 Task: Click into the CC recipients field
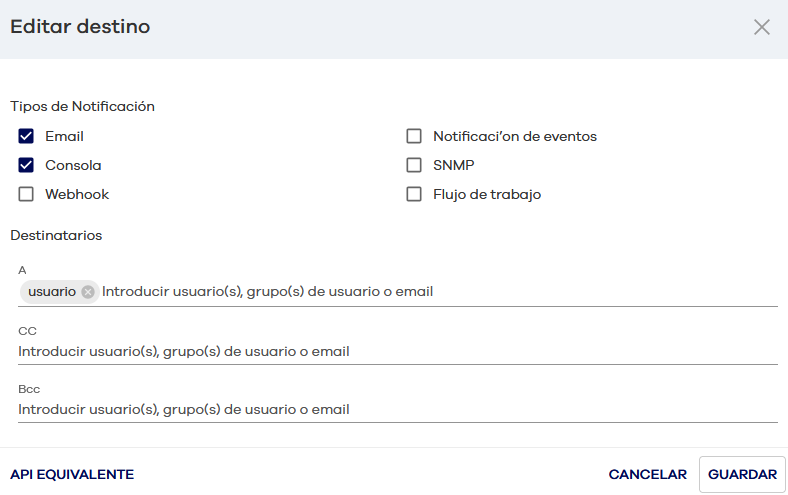pyautogui.click(x=398, y=351)
